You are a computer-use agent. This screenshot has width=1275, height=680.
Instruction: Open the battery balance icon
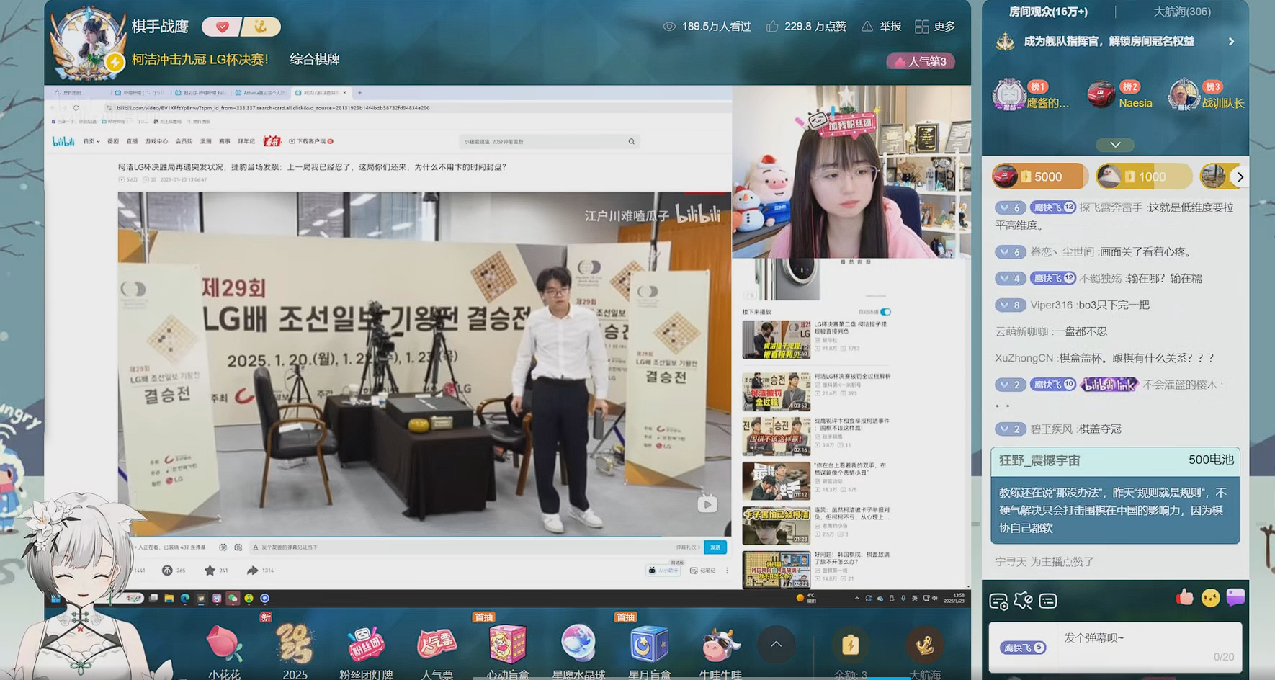click(x=851, y=645)
